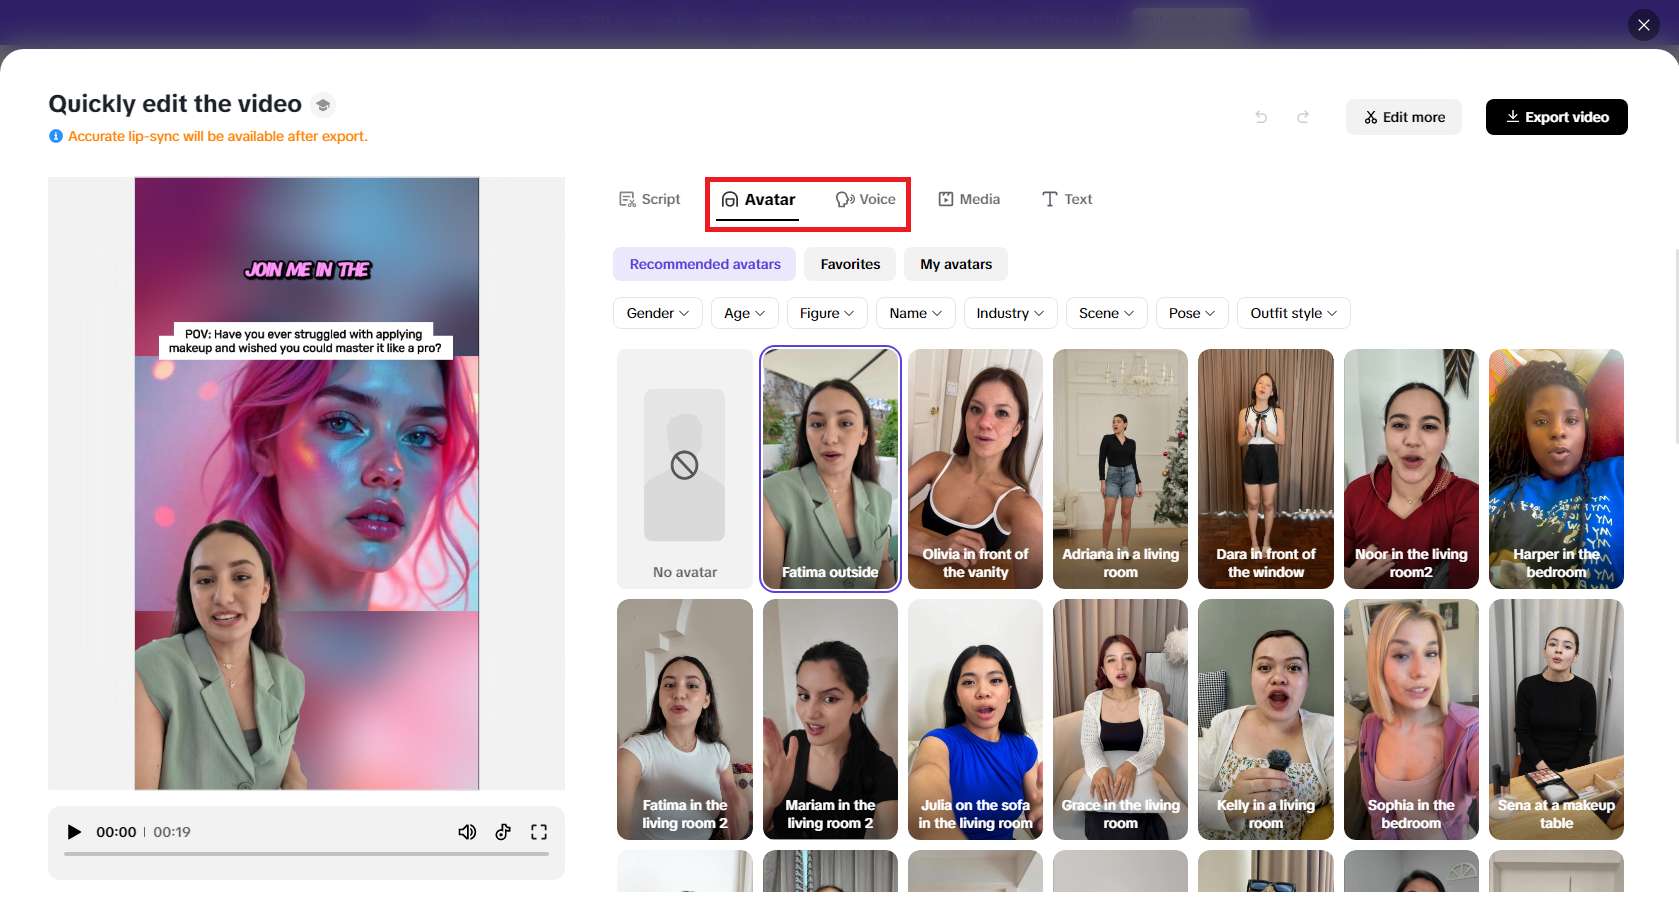Image resolution: width=1679 pixels, height=899 pixels.
Task: Show Favorites avatars
Action: point(850,264)
